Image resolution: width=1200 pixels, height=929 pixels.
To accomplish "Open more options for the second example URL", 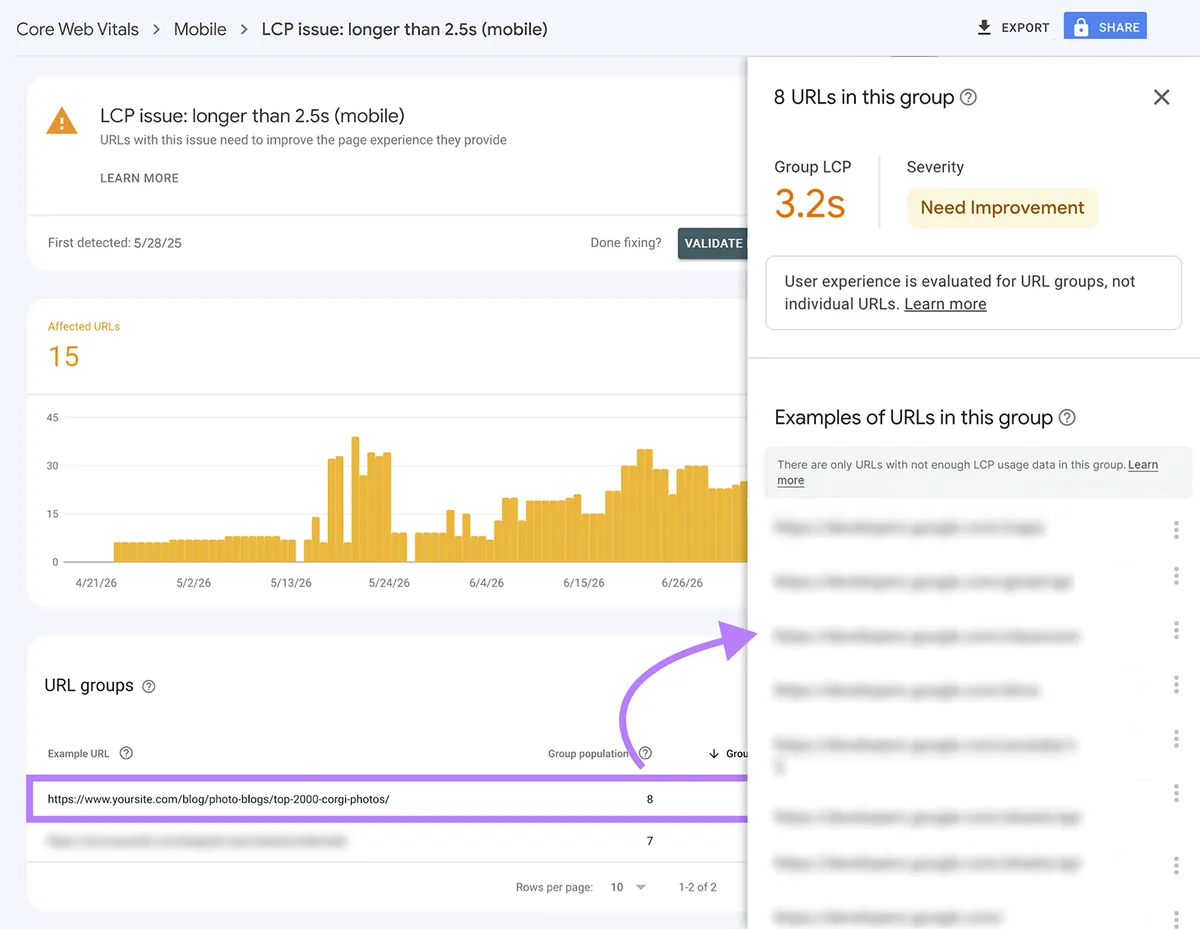I will click(x=1176, y=576).
